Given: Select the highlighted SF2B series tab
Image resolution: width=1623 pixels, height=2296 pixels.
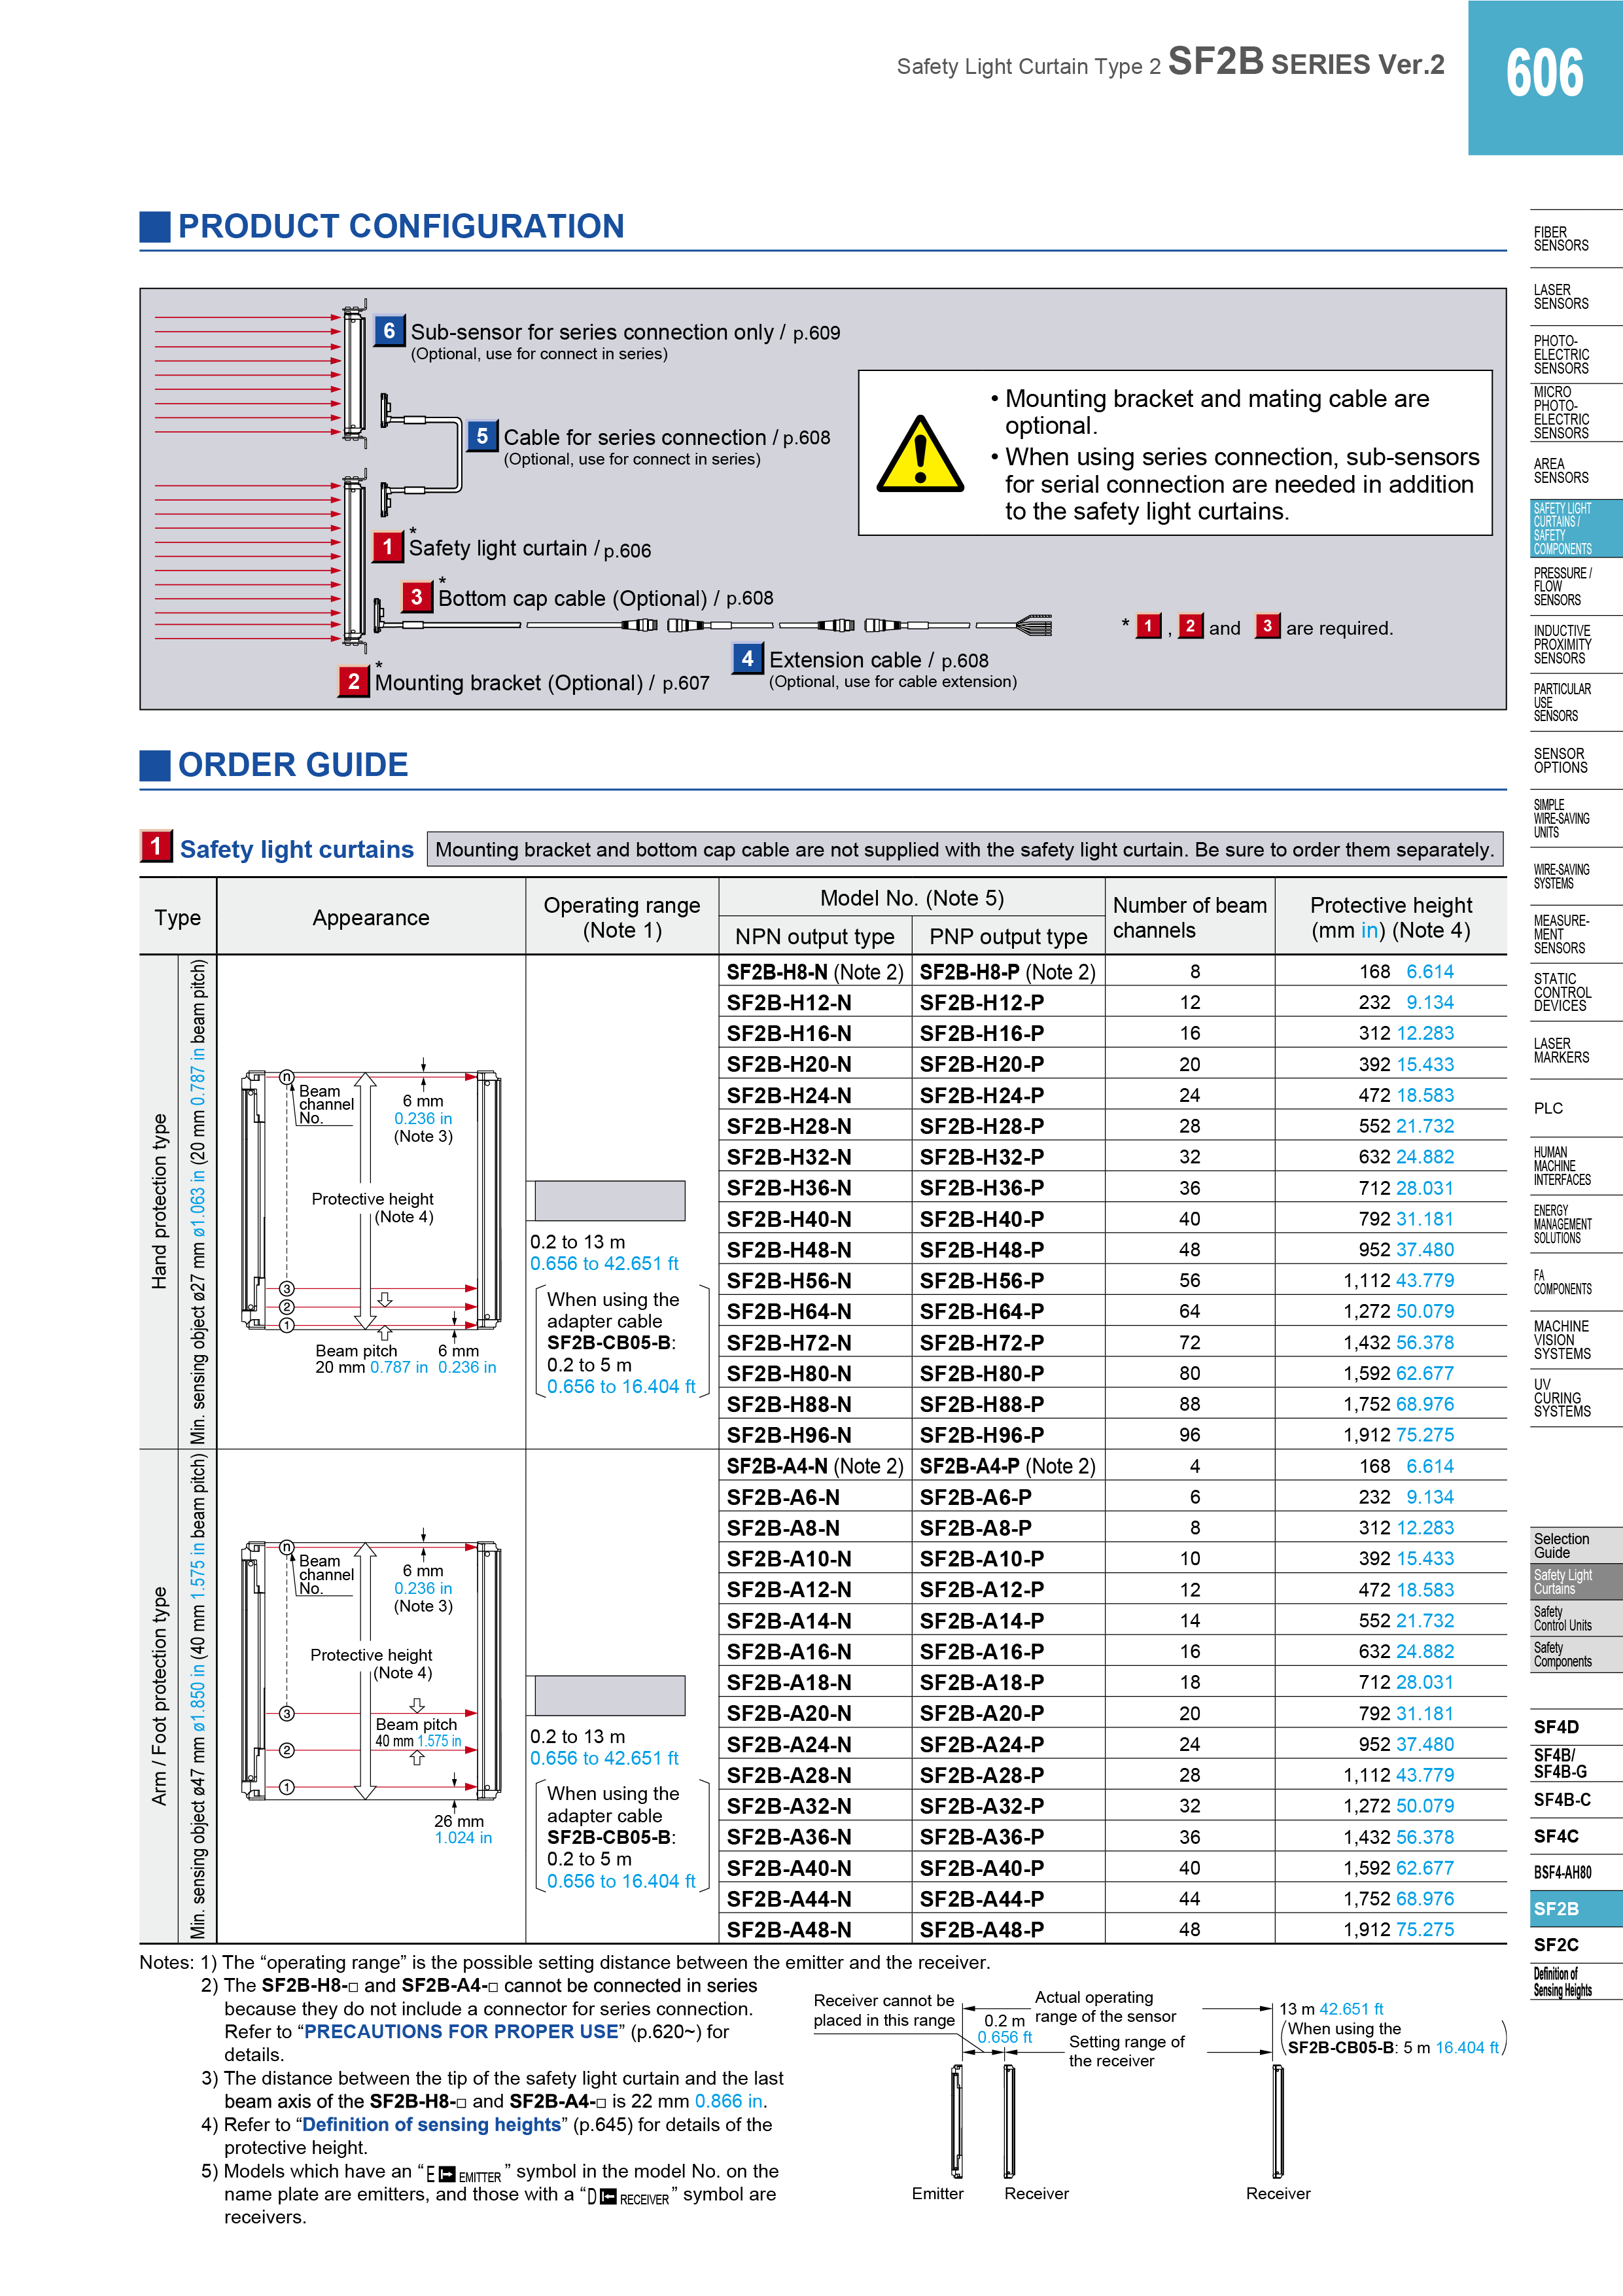Looking at the screenshot, I should point(1575,1909).
